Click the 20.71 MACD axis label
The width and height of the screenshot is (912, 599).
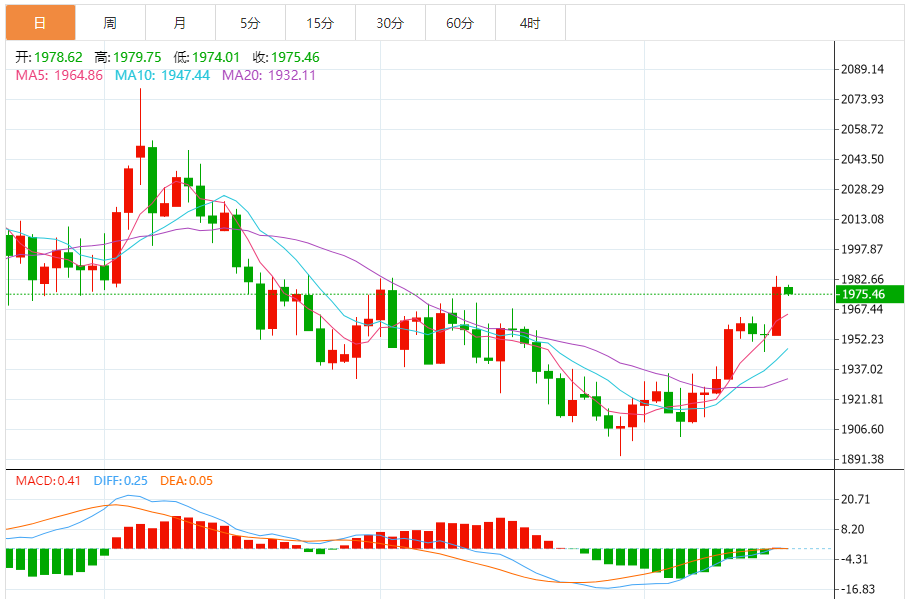[856, 499]
